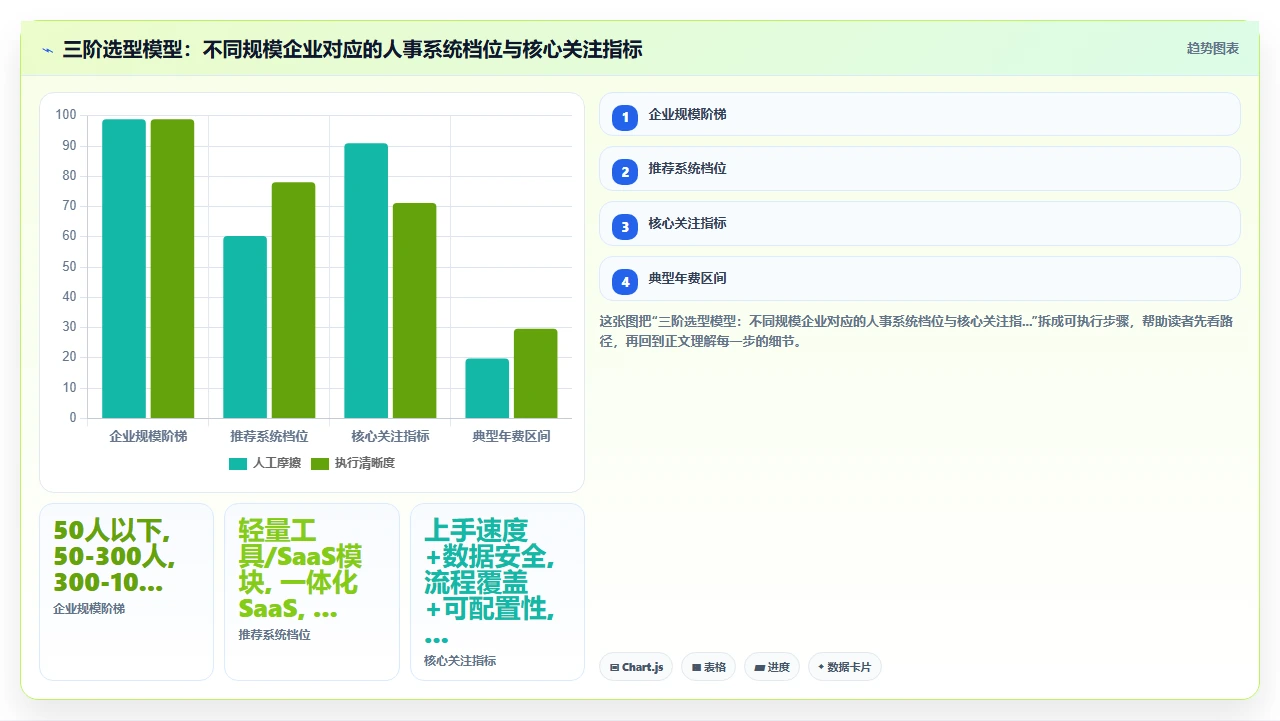
Task: Click the teal 人工摩擦 bar for 推荐系统档位
Action: 245,327
